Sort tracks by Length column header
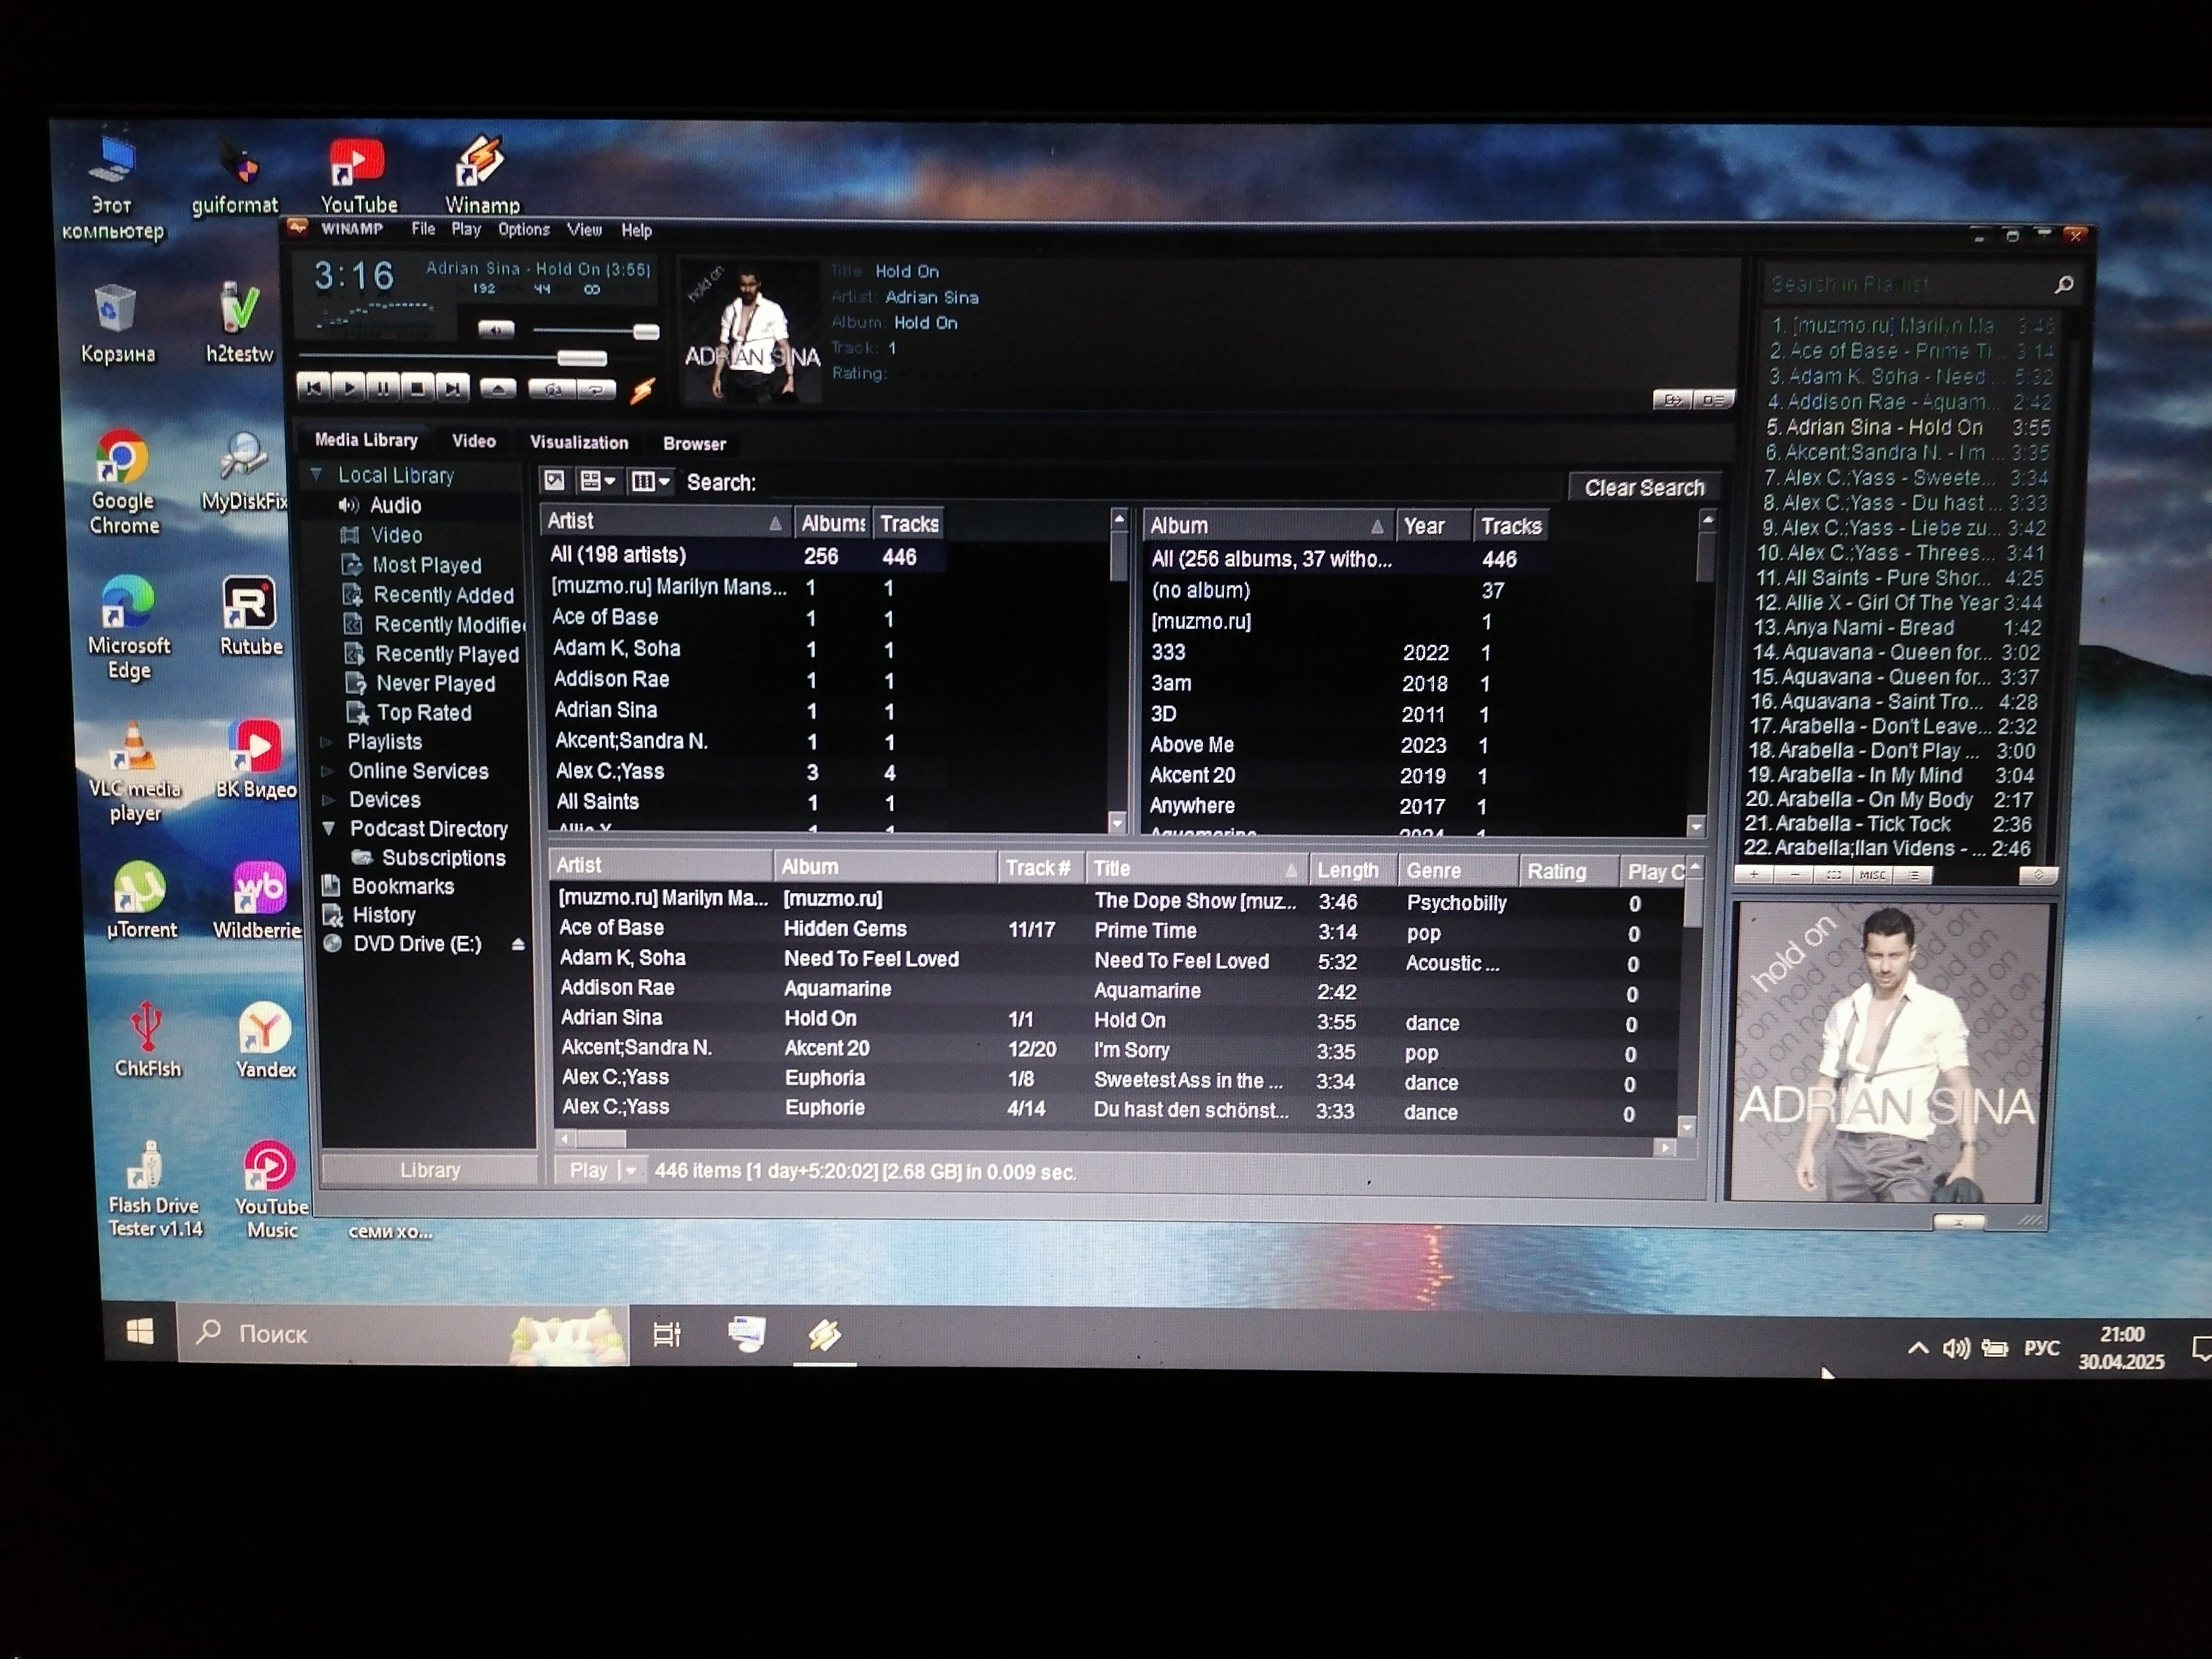The image size is (2212, 1659). (x=1352, y=870)
